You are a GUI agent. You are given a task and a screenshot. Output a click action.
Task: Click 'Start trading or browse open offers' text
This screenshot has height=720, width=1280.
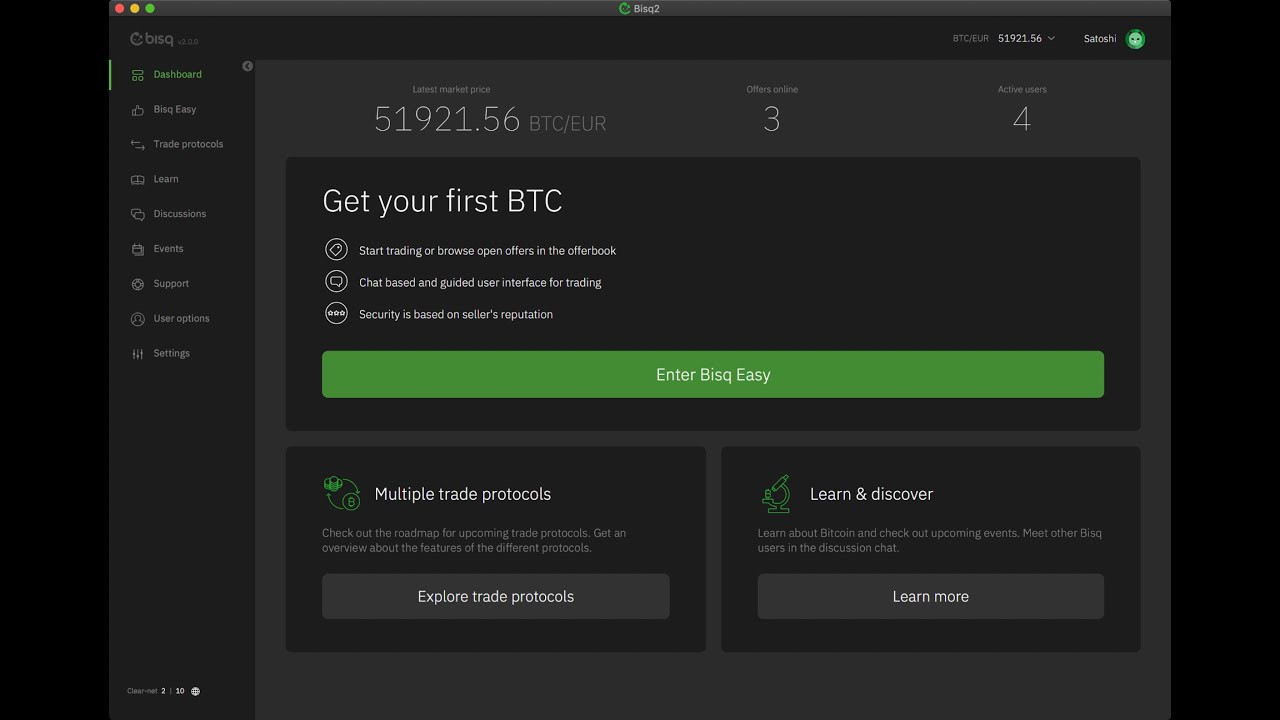point(488,251)
